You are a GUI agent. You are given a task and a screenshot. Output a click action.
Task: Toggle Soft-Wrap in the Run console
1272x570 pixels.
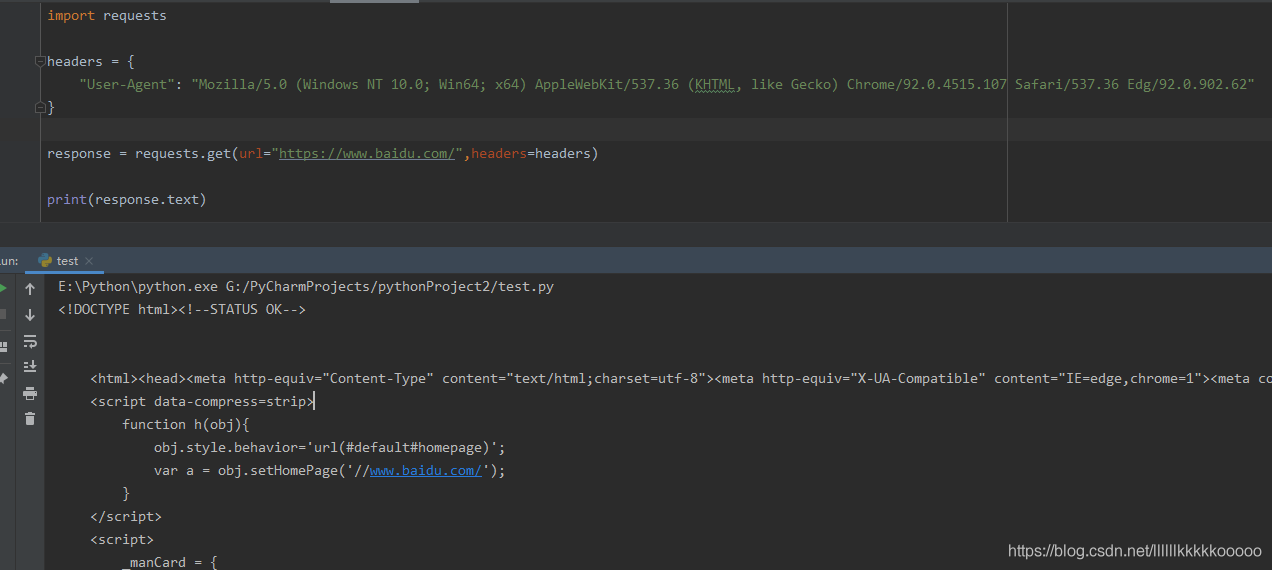point(30,341)
